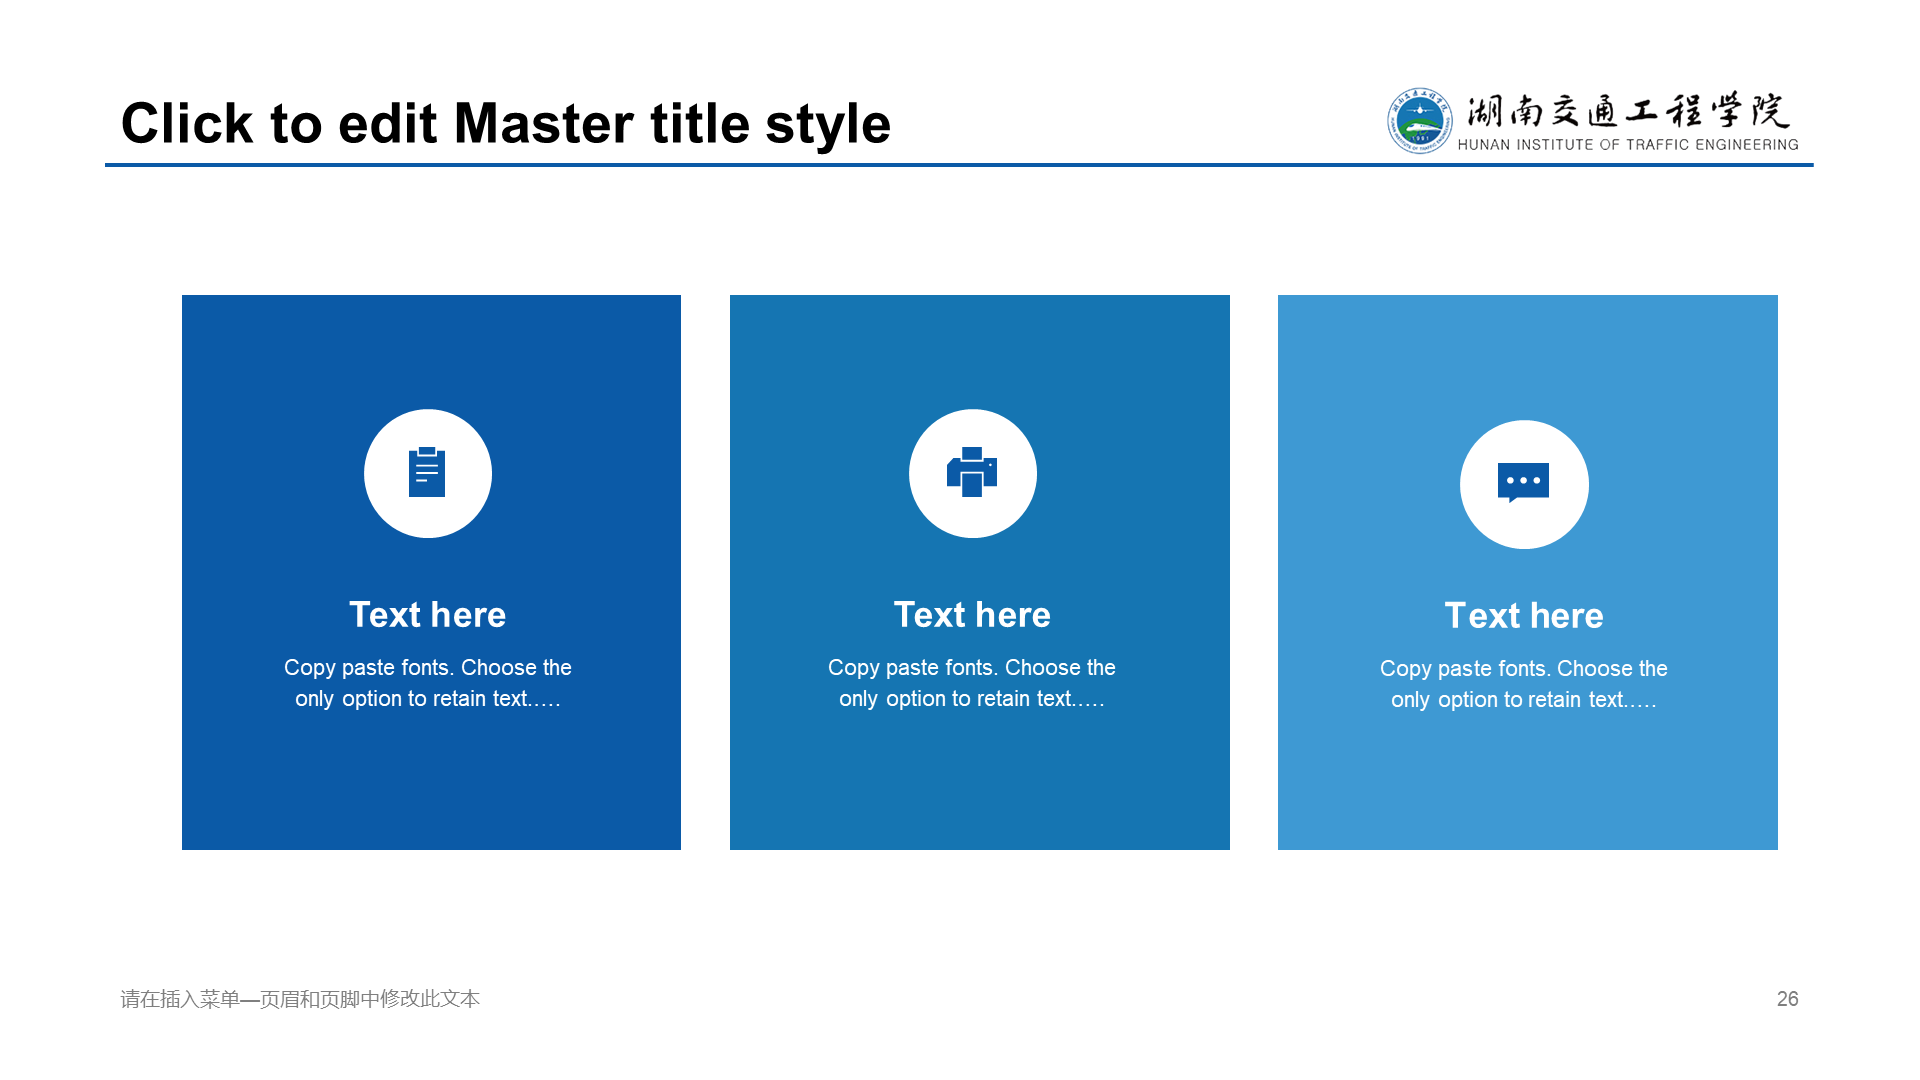
Task: Click the Chinese calligraphy university name
Action: point(1628,110)
